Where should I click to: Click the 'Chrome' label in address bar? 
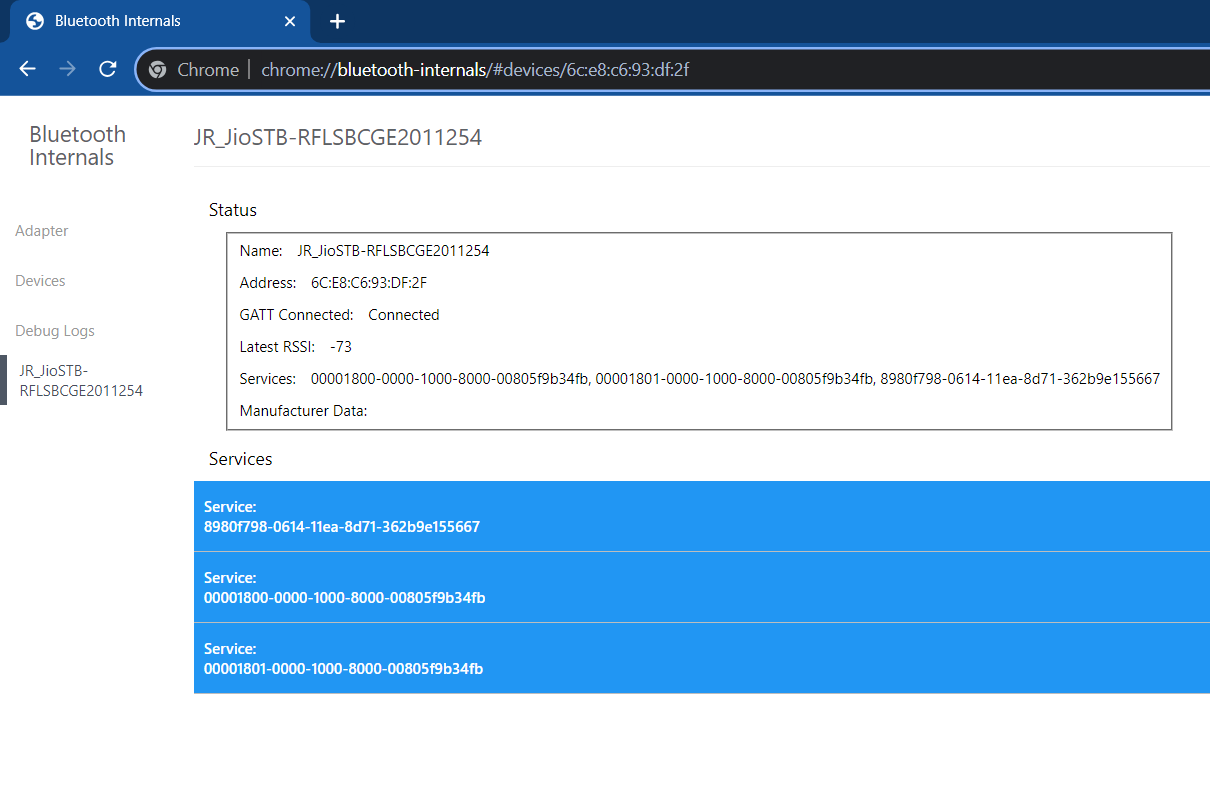coord(208,70)
